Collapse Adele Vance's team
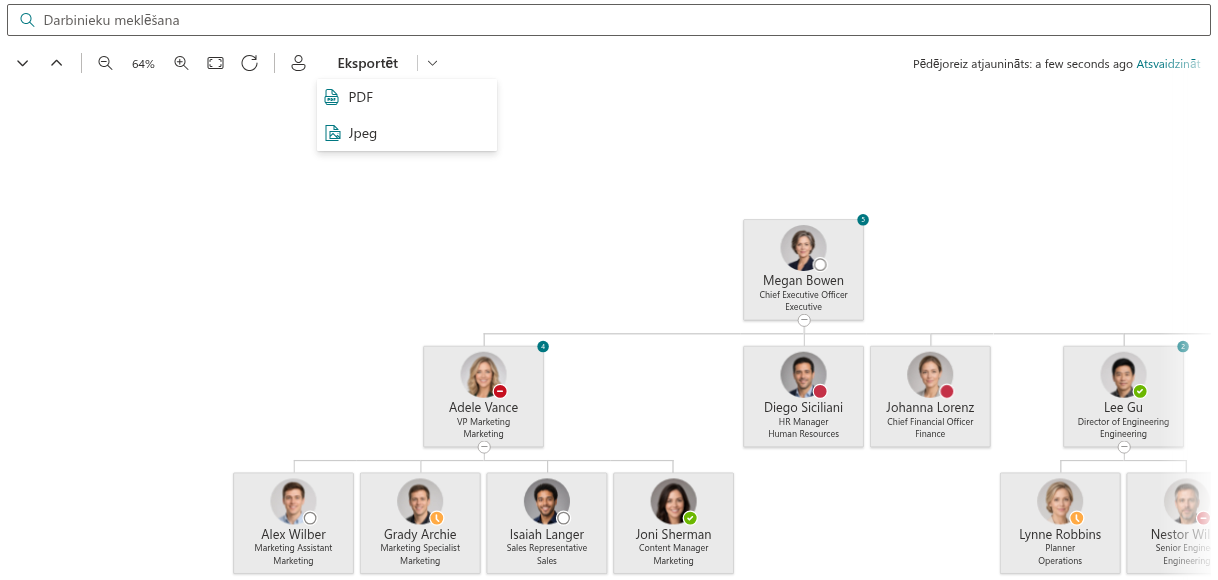Viewport: 1218px width, 580px height. pyautogui.click(x=484, y=447)
